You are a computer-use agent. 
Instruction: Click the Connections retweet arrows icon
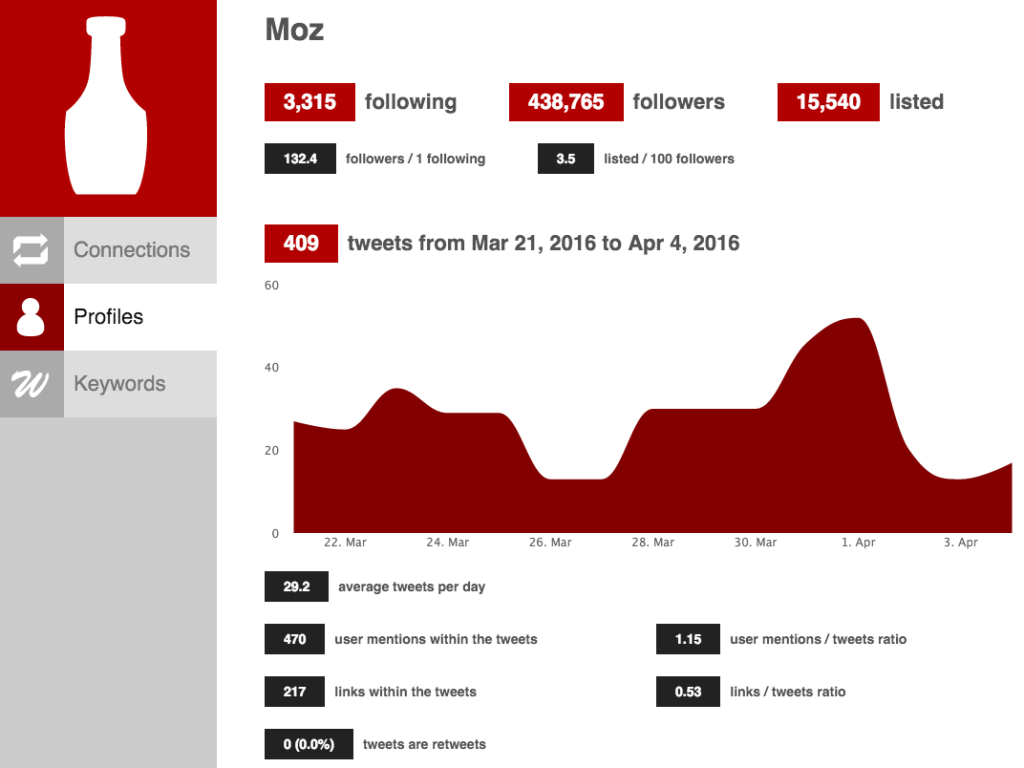click(31, 250)
